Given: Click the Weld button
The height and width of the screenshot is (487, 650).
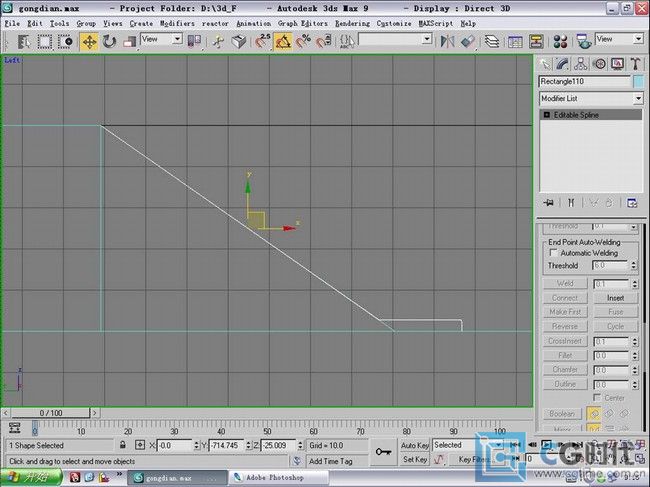Looking at the screenshot, I should 565,283.
